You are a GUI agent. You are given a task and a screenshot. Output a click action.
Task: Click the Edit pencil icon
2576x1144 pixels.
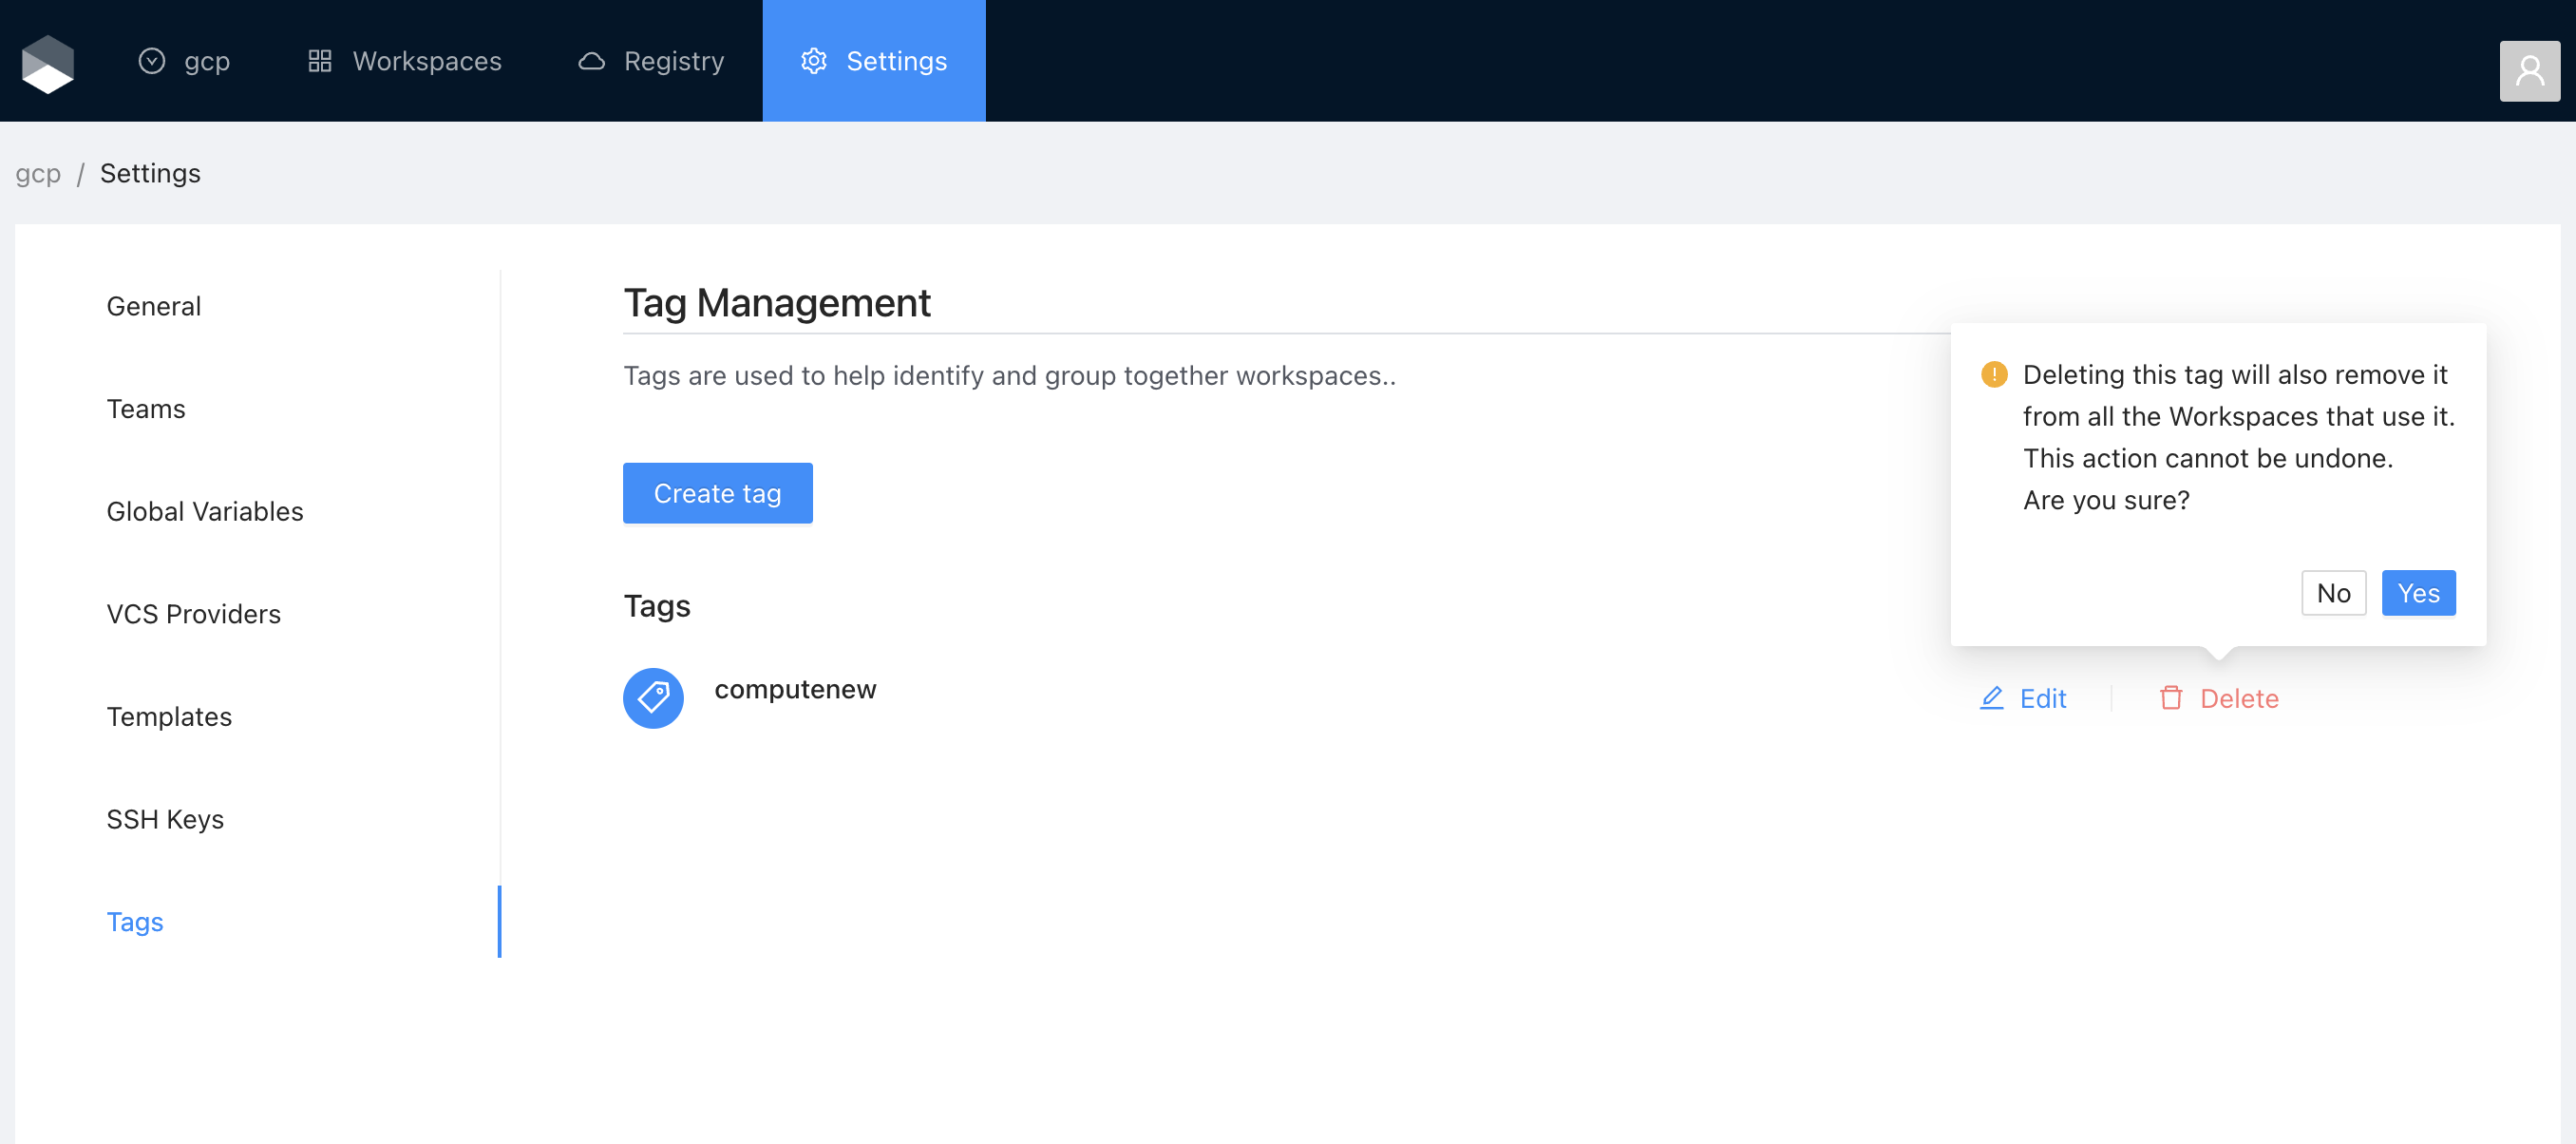1991,698
